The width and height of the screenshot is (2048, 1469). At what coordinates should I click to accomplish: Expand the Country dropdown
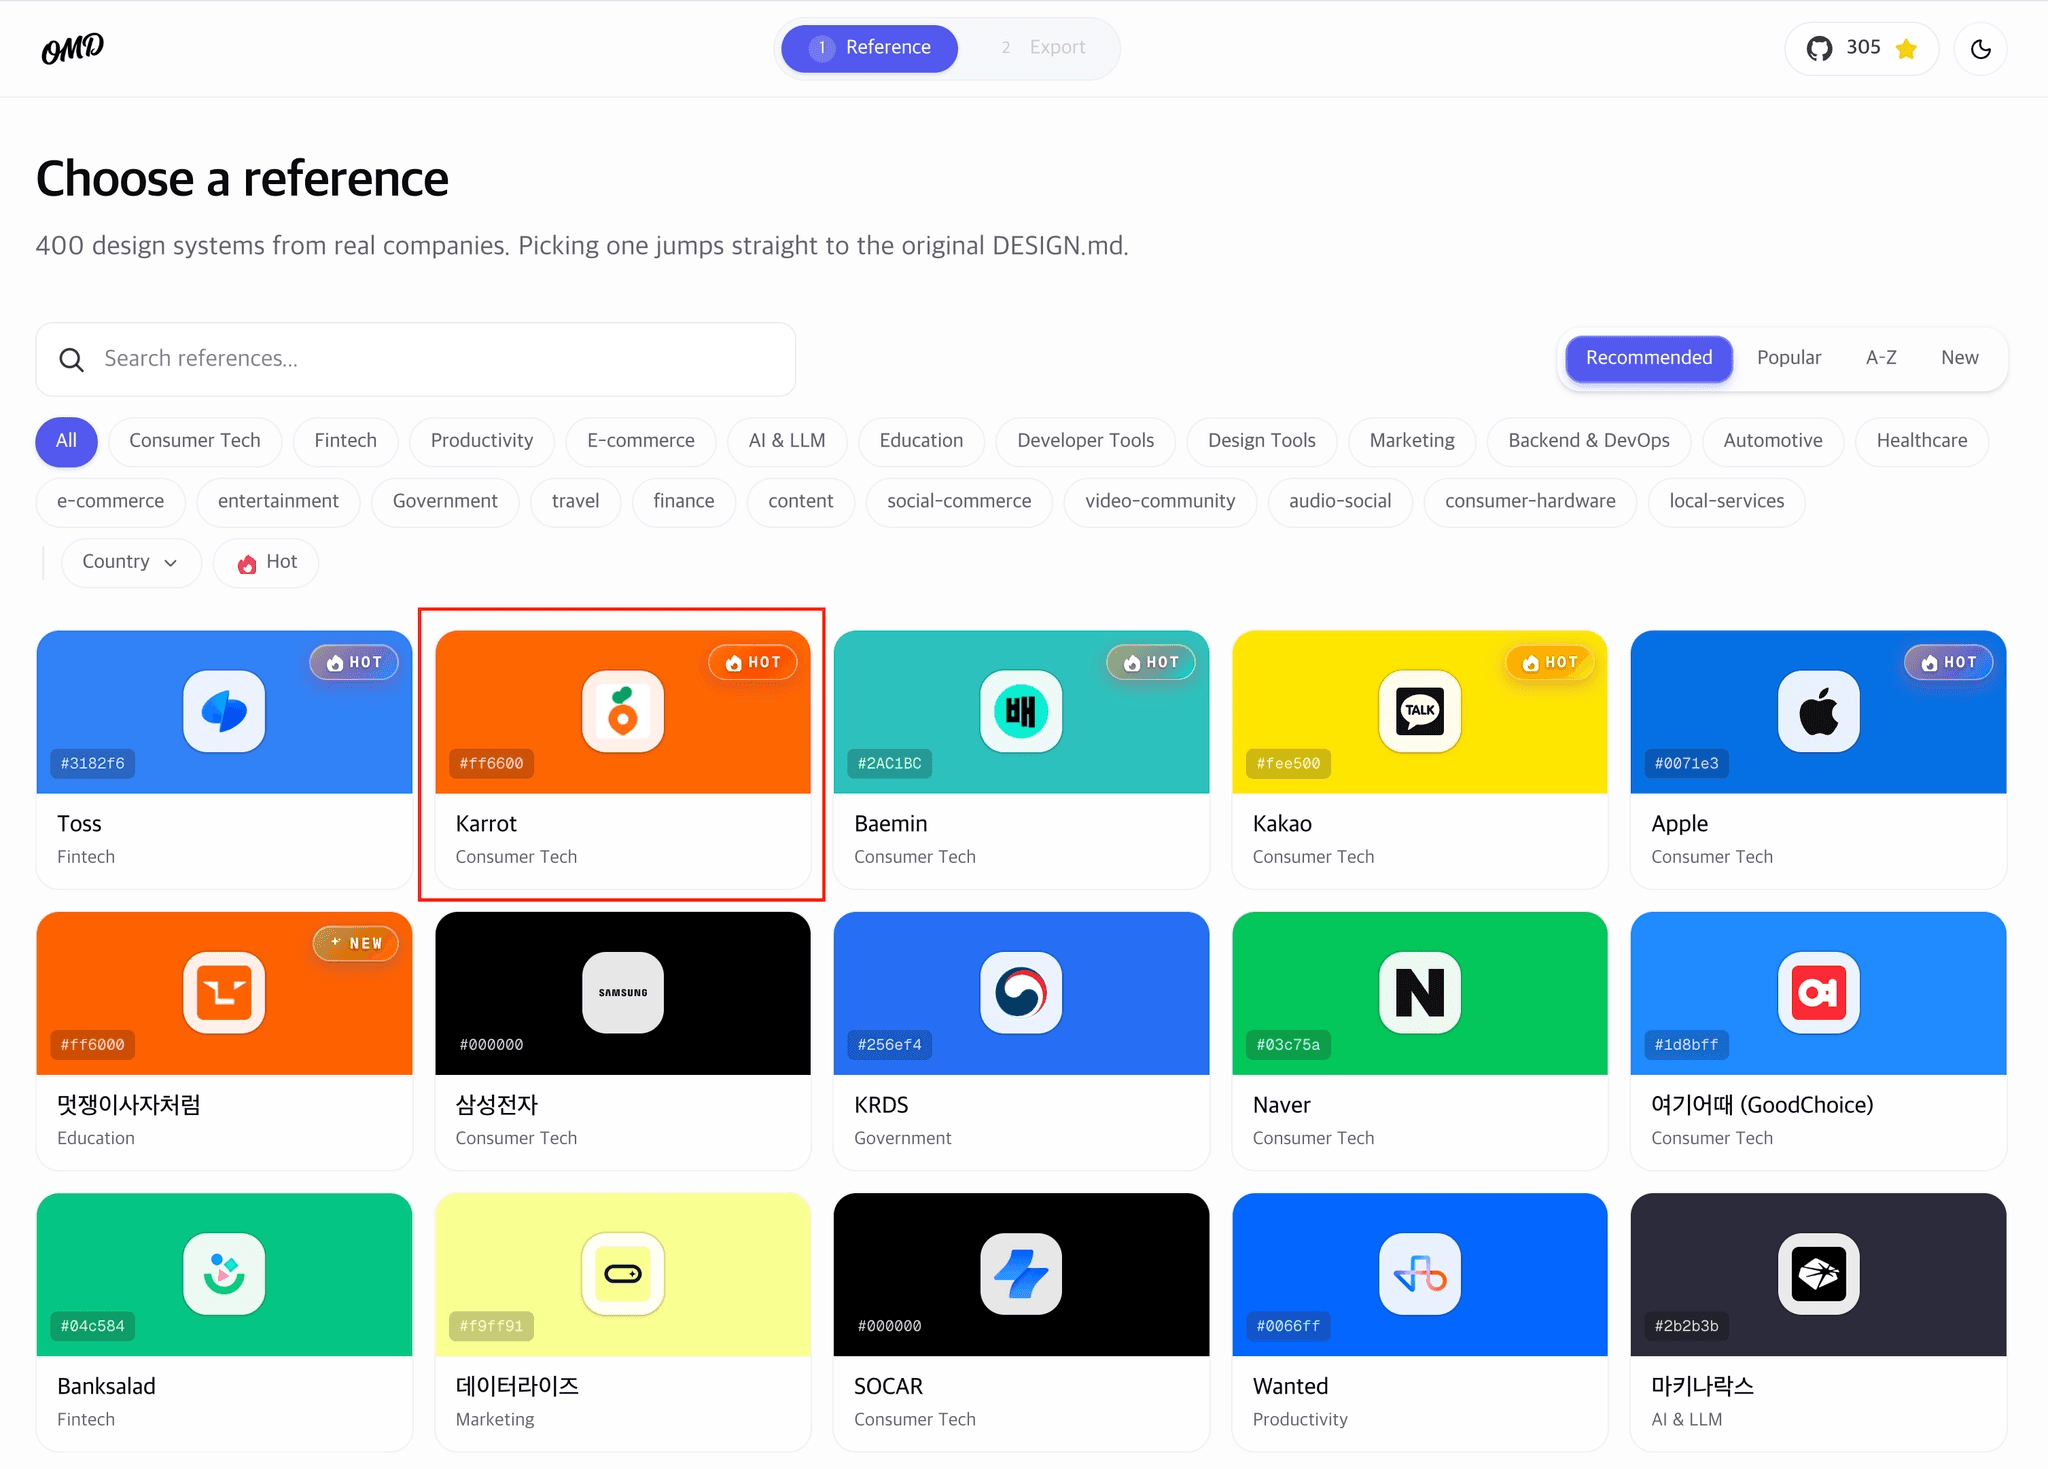(131, 562)
